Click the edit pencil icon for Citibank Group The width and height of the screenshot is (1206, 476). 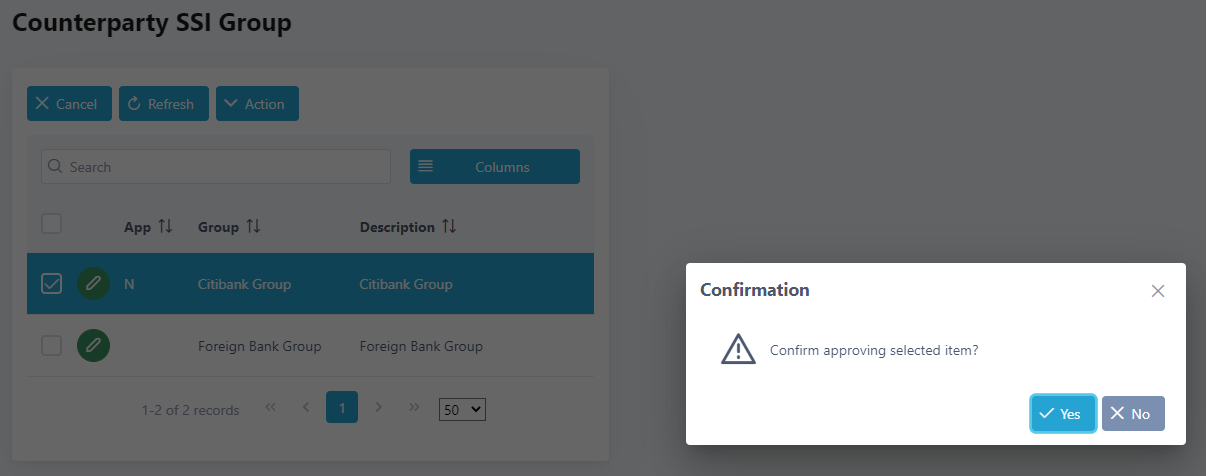tap(93, 284)
